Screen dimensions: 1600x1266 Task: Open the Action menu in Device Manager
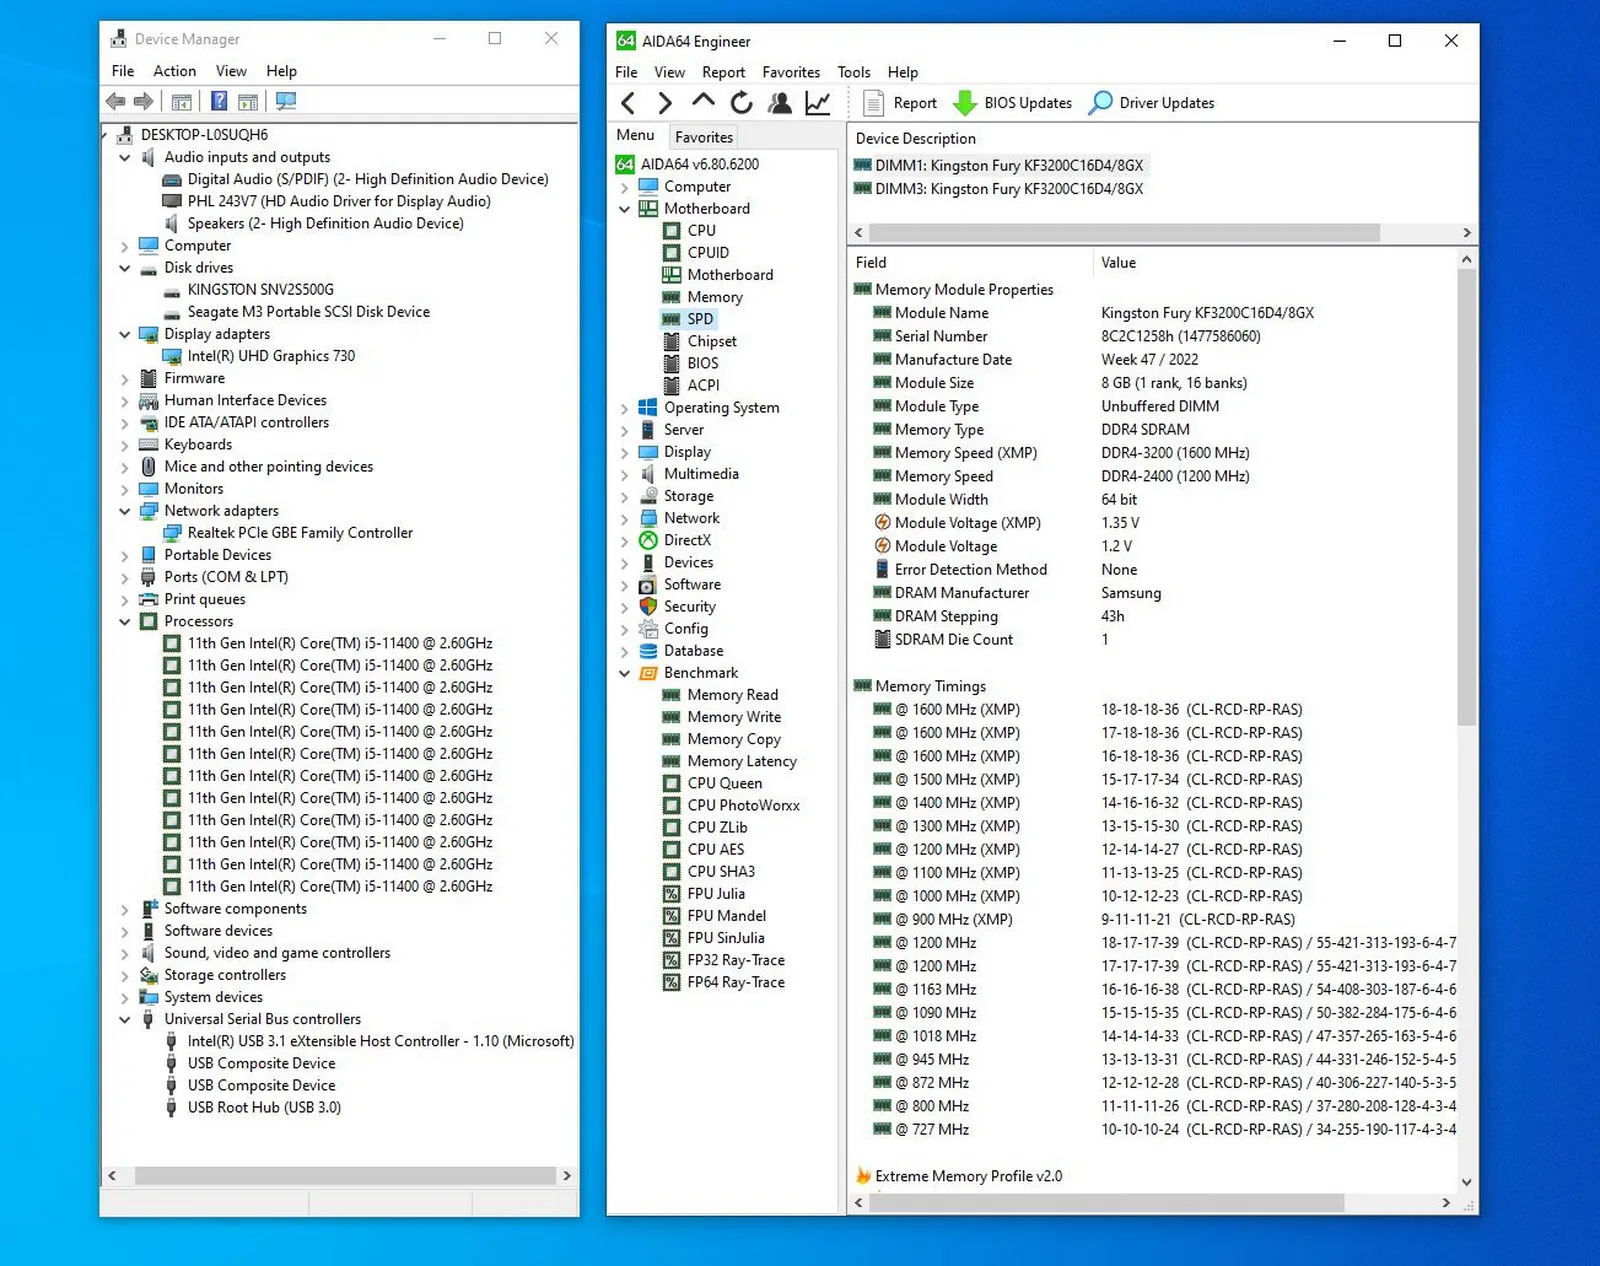pyautogui.click(x=174, y=71)
